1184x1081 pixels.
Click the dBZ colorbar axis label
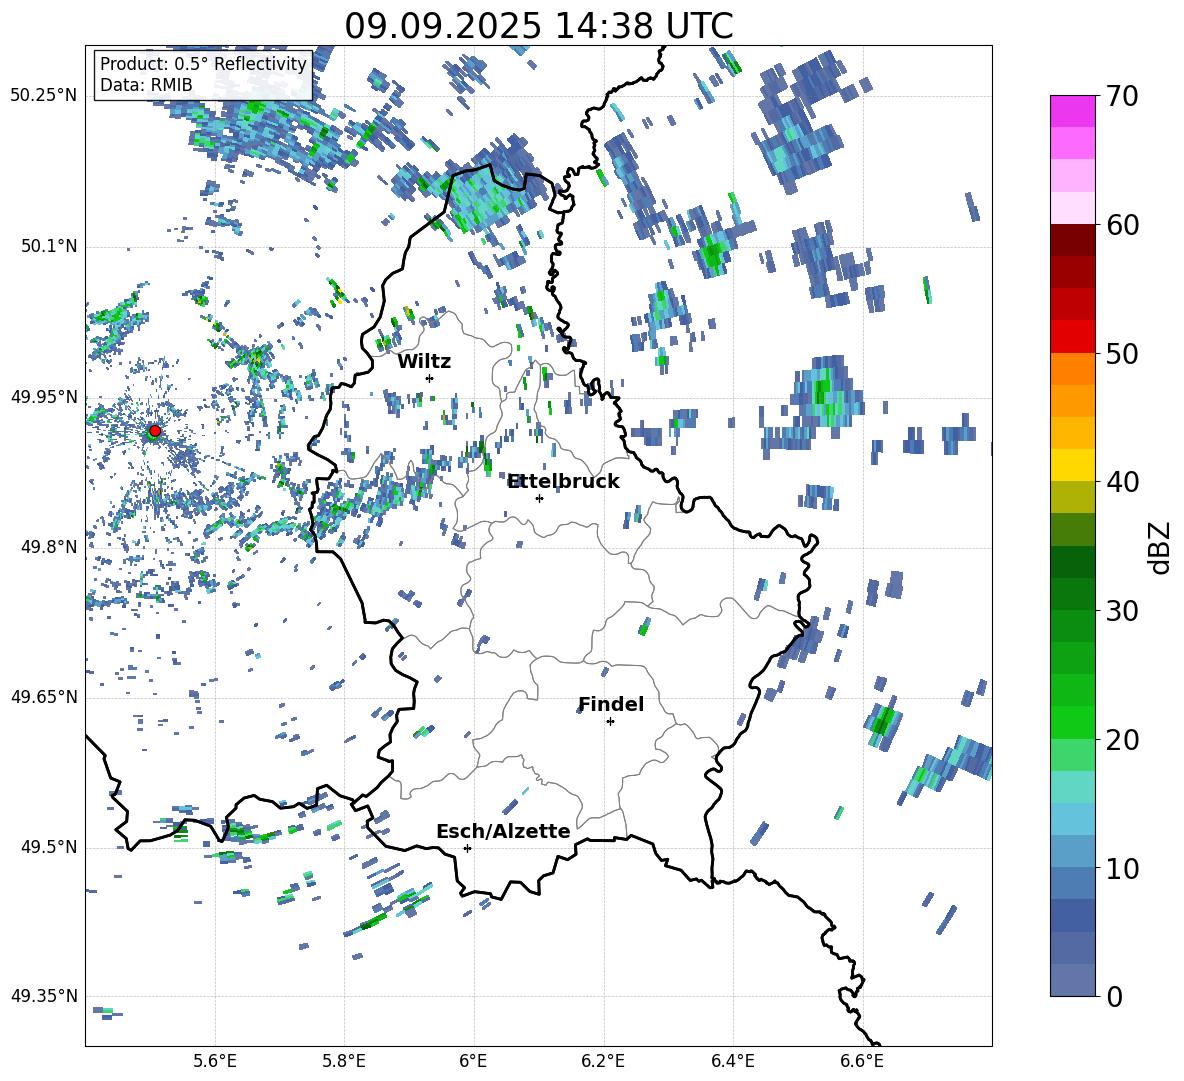(x=1159, y=547)
